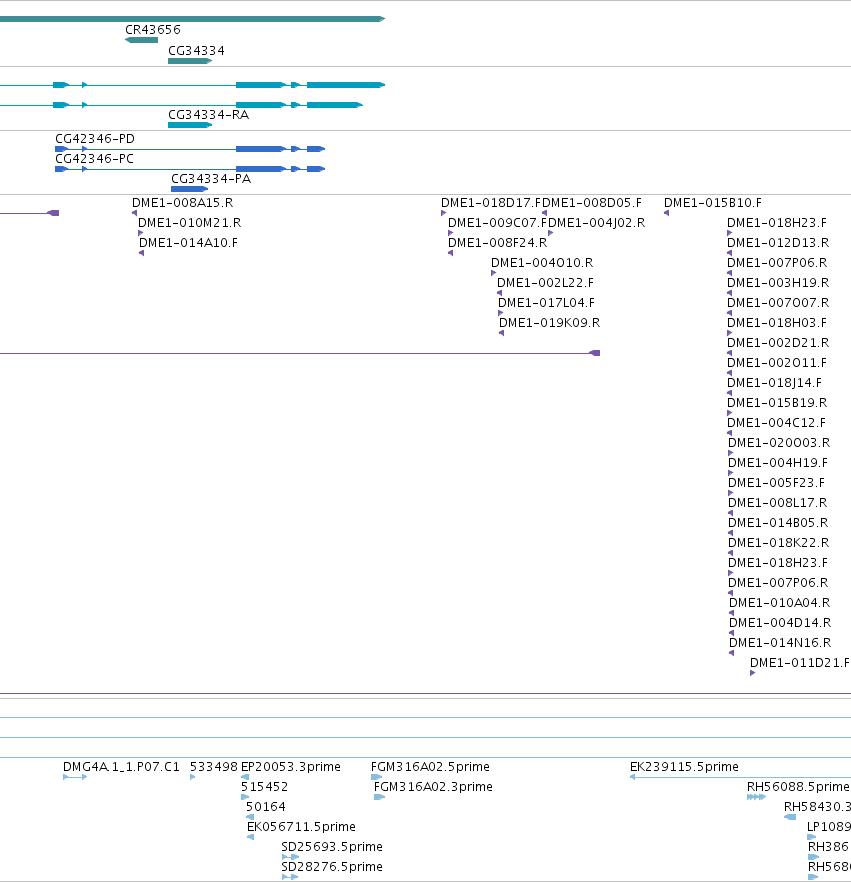The image size is (851, 882).
Task: Click the CR43656 gene label
Action: pos(152,30)
